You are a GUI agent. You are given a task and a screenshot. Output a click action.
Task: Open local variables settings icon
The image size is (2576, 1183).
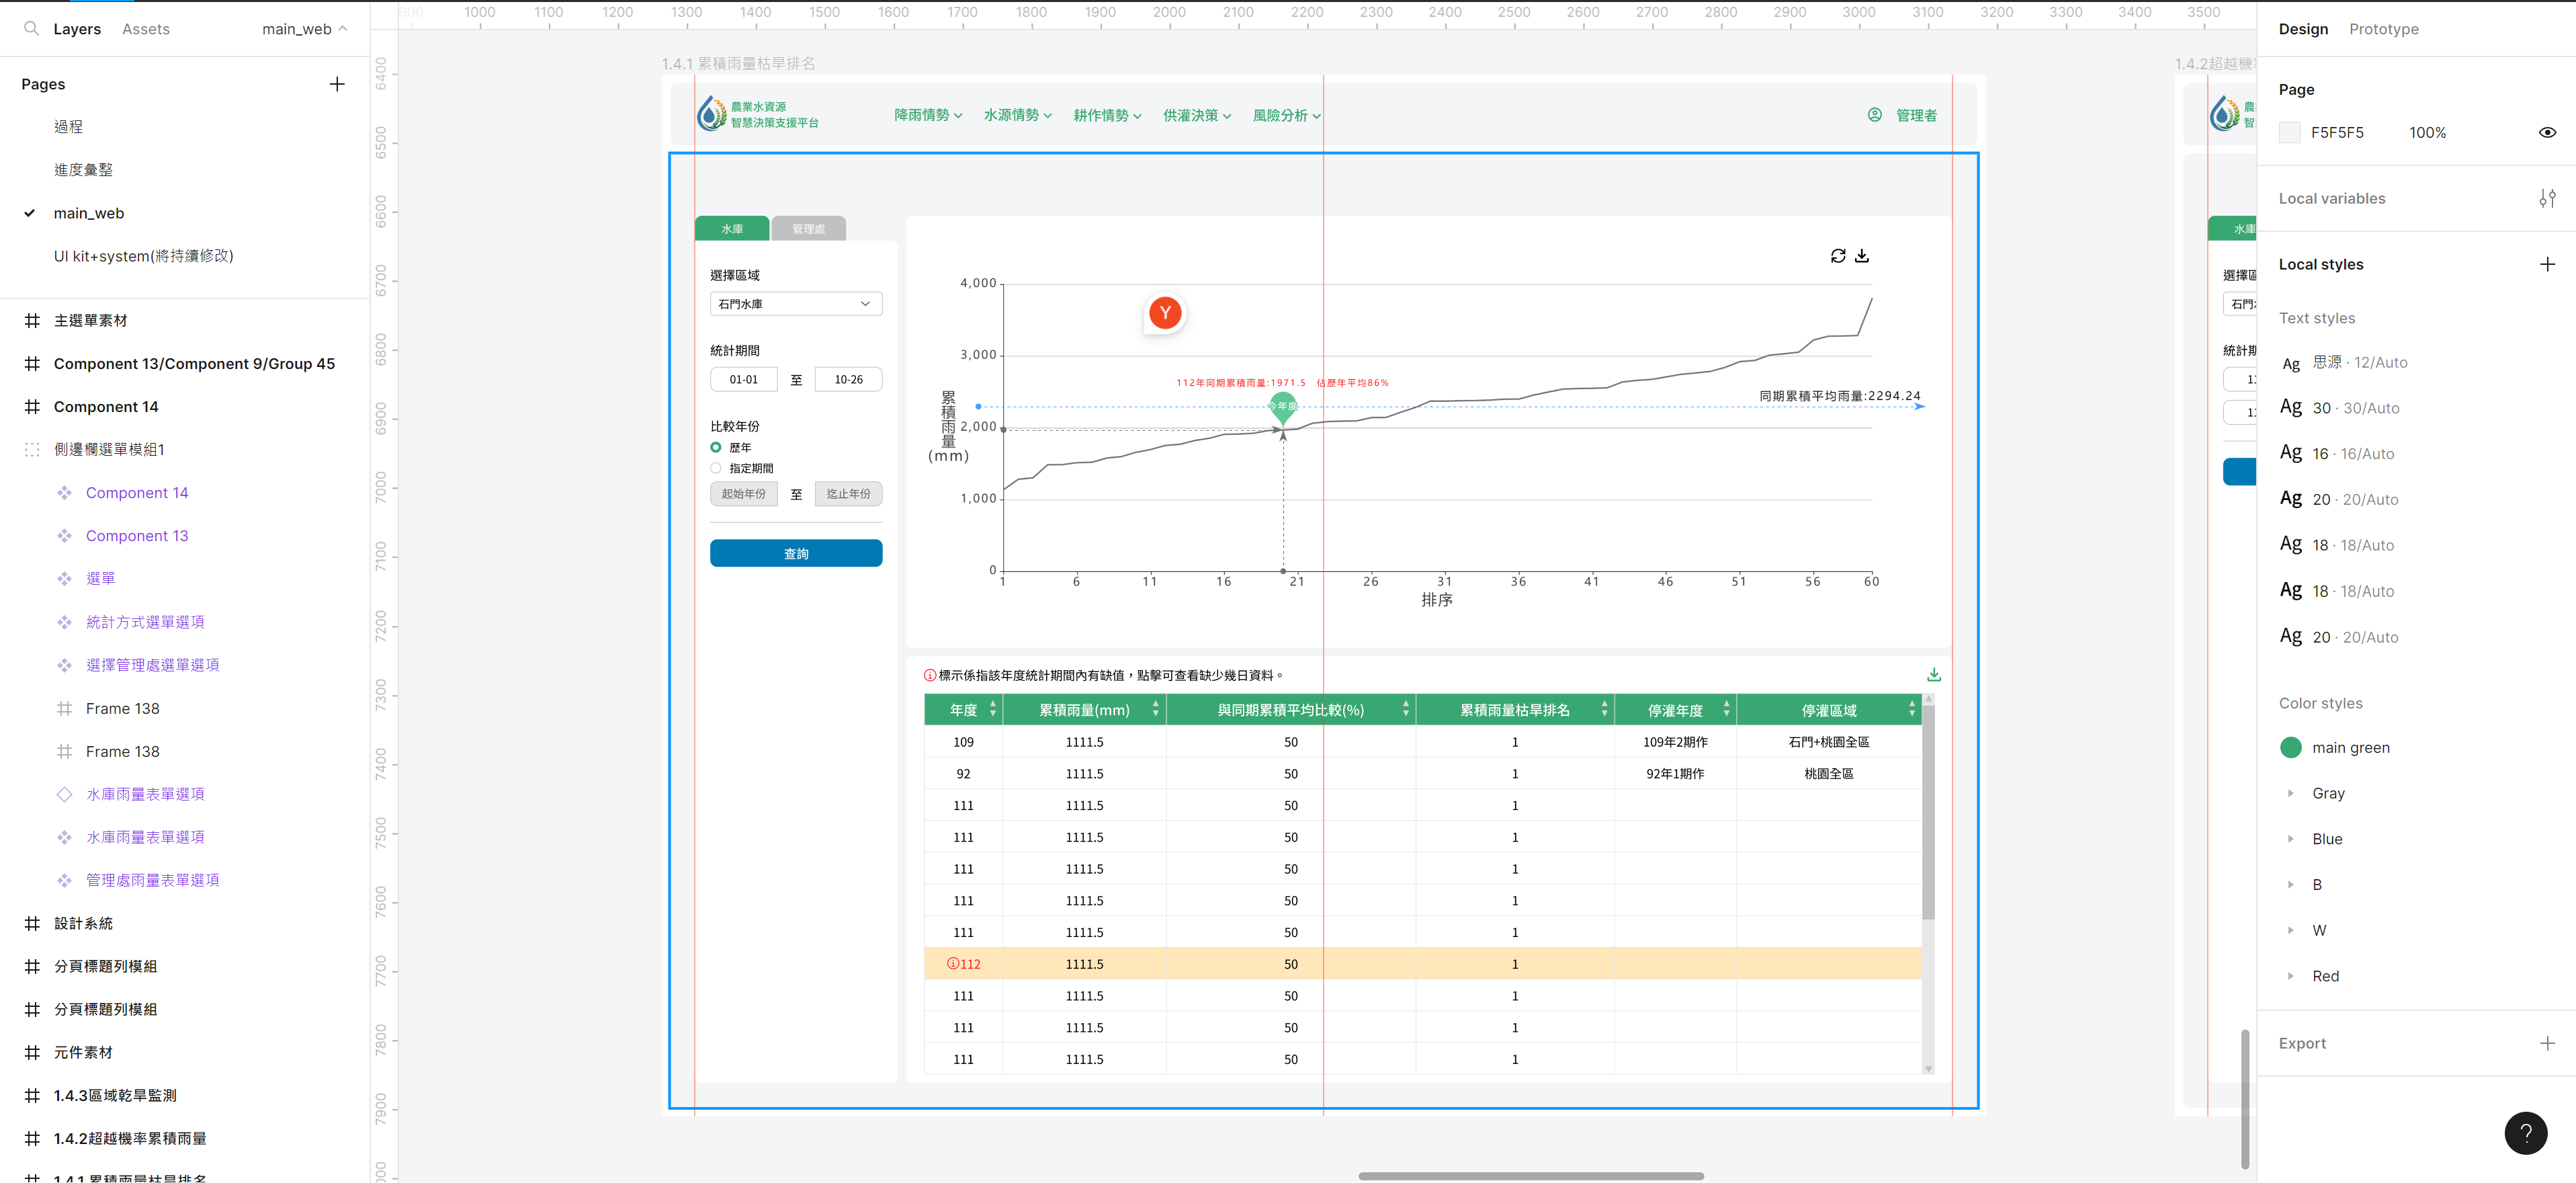click(2547, 198)
